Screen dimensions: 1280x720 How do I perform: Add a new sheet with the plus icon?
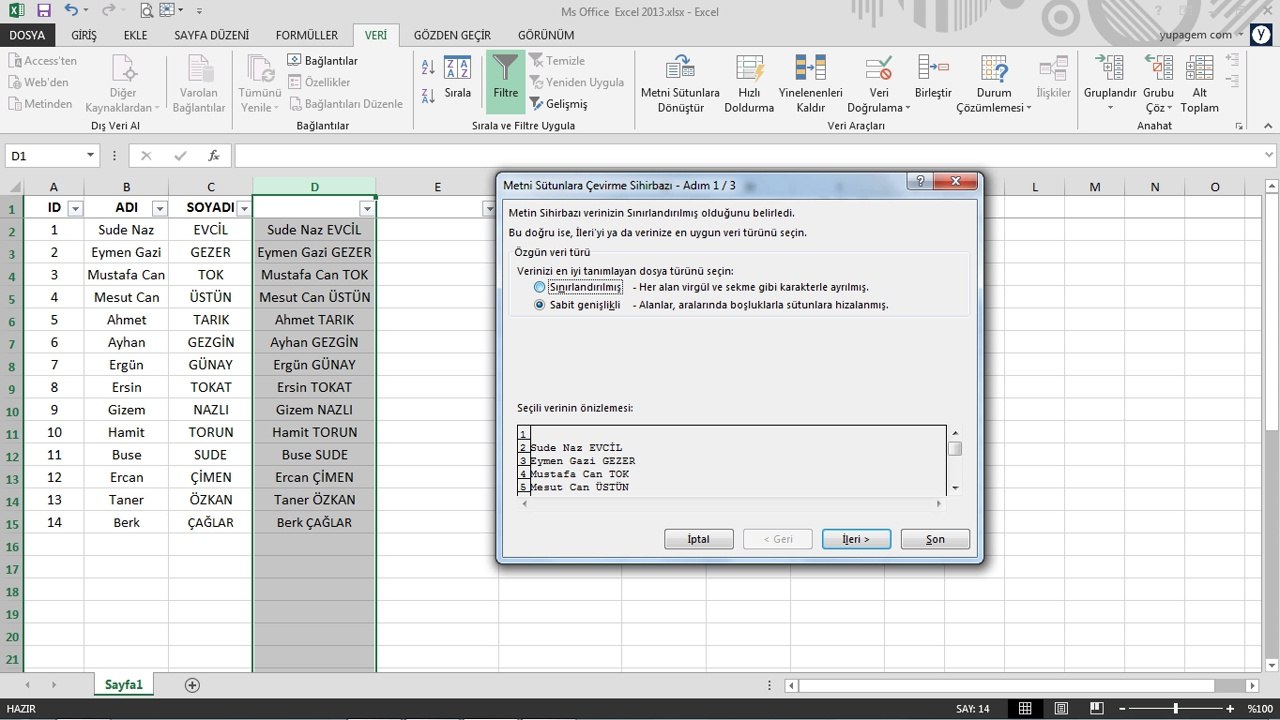pos(192,685)
